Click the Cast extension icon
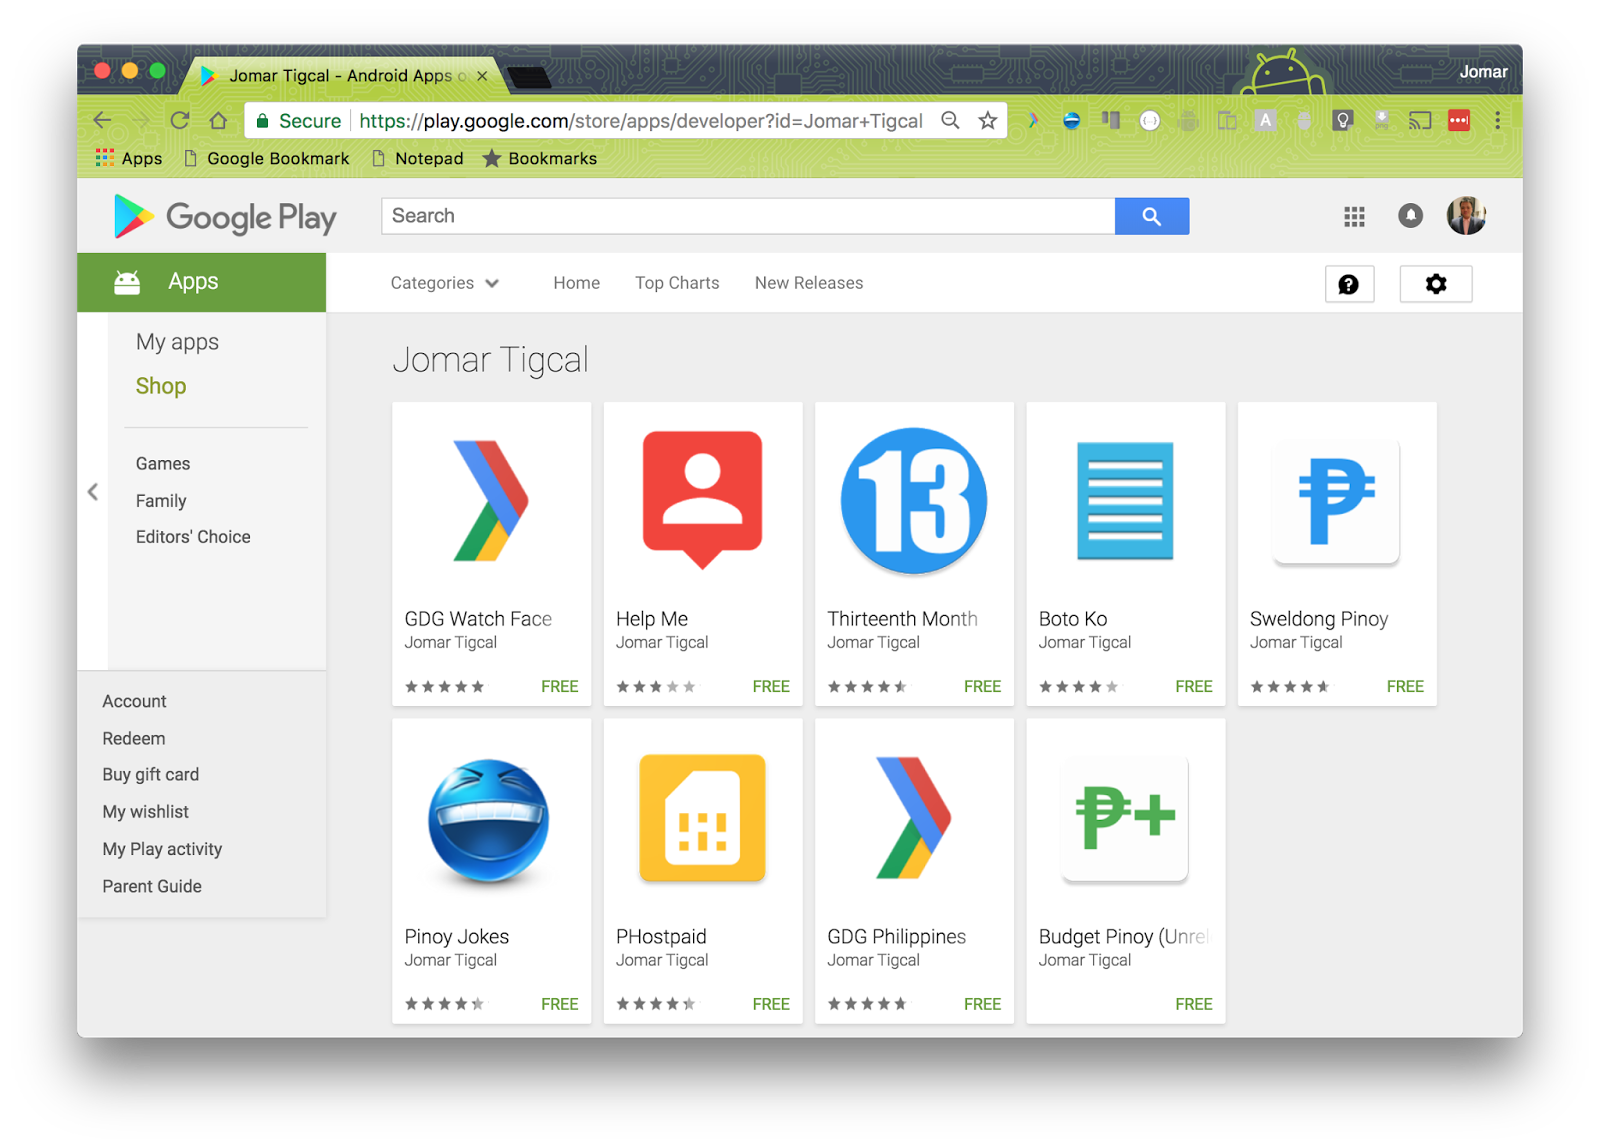This screenshot has width=1600, height=1148. pos(1420,121)
